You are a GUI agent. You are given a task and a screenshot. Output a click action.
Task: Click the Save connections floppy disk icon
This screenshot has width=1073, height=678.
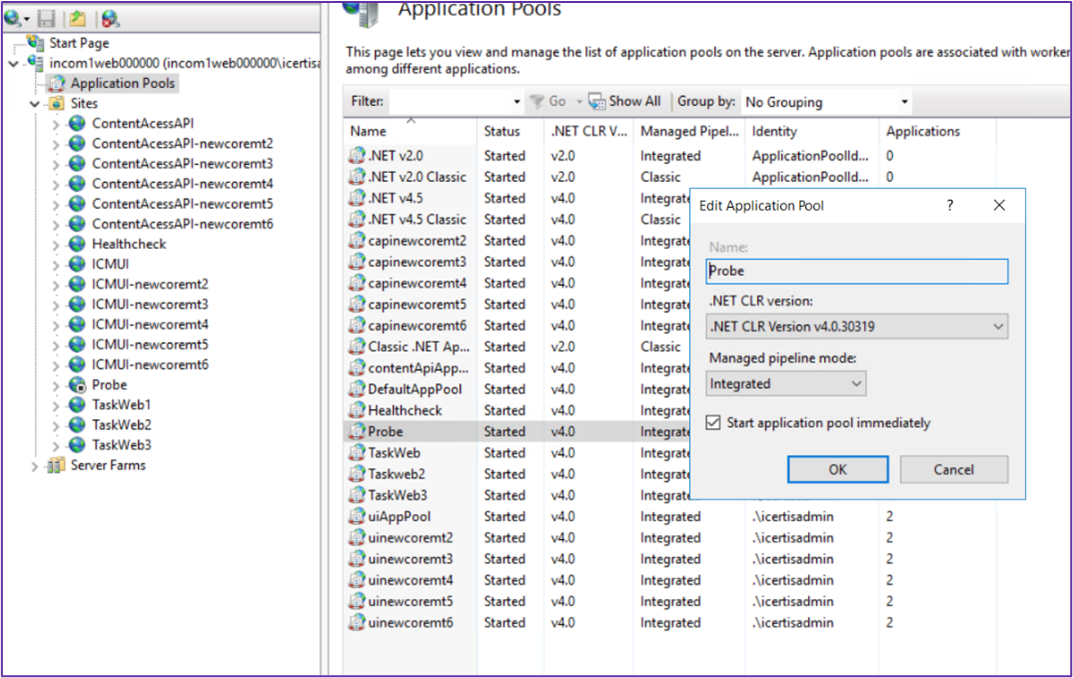[46, 18]
